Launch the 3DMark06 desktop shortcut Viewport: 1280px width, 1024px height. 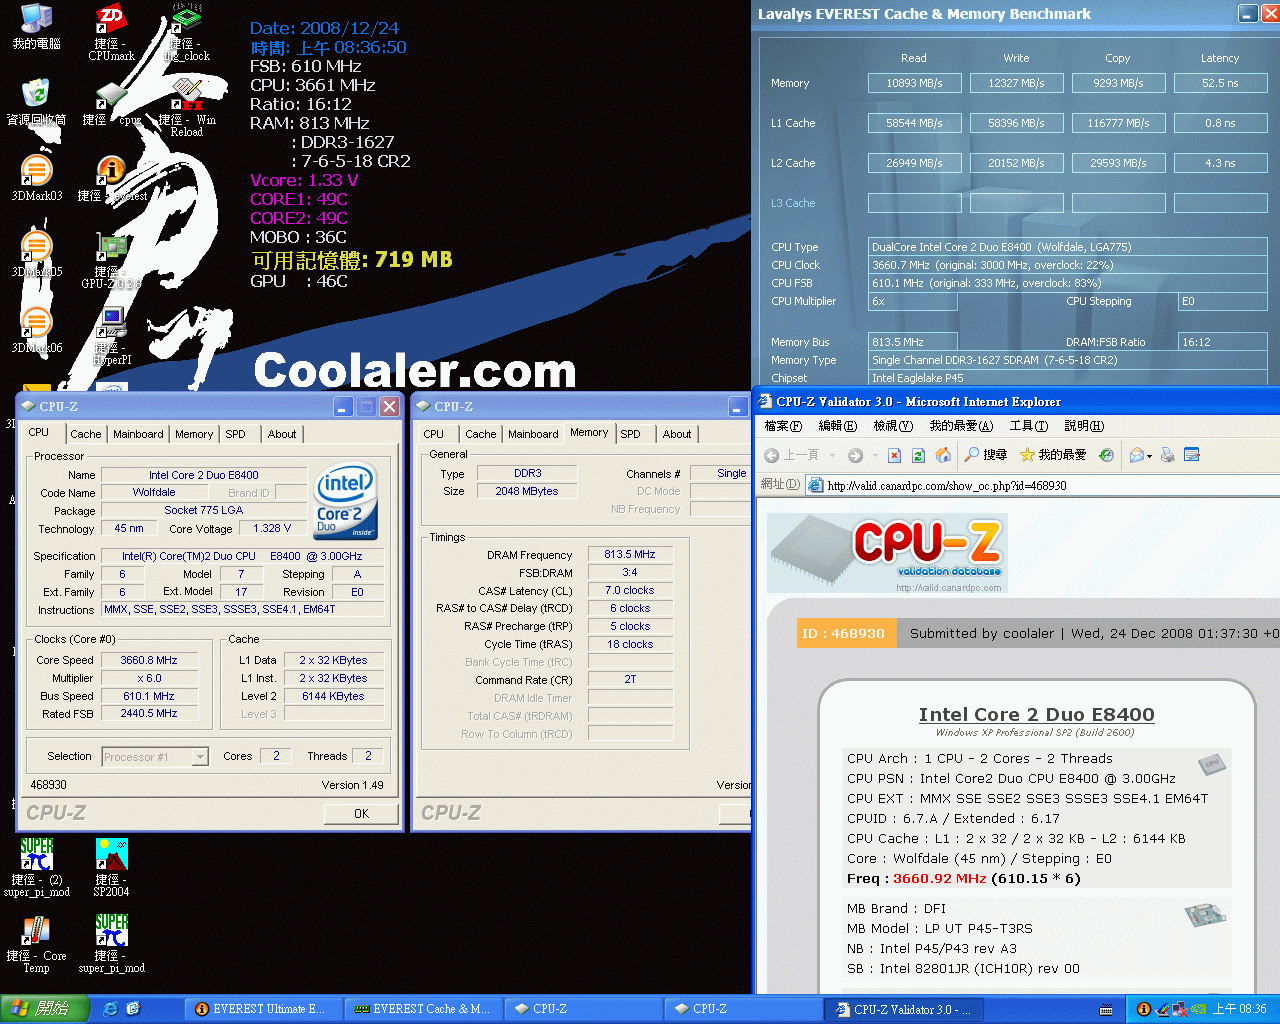click(36, 330)
